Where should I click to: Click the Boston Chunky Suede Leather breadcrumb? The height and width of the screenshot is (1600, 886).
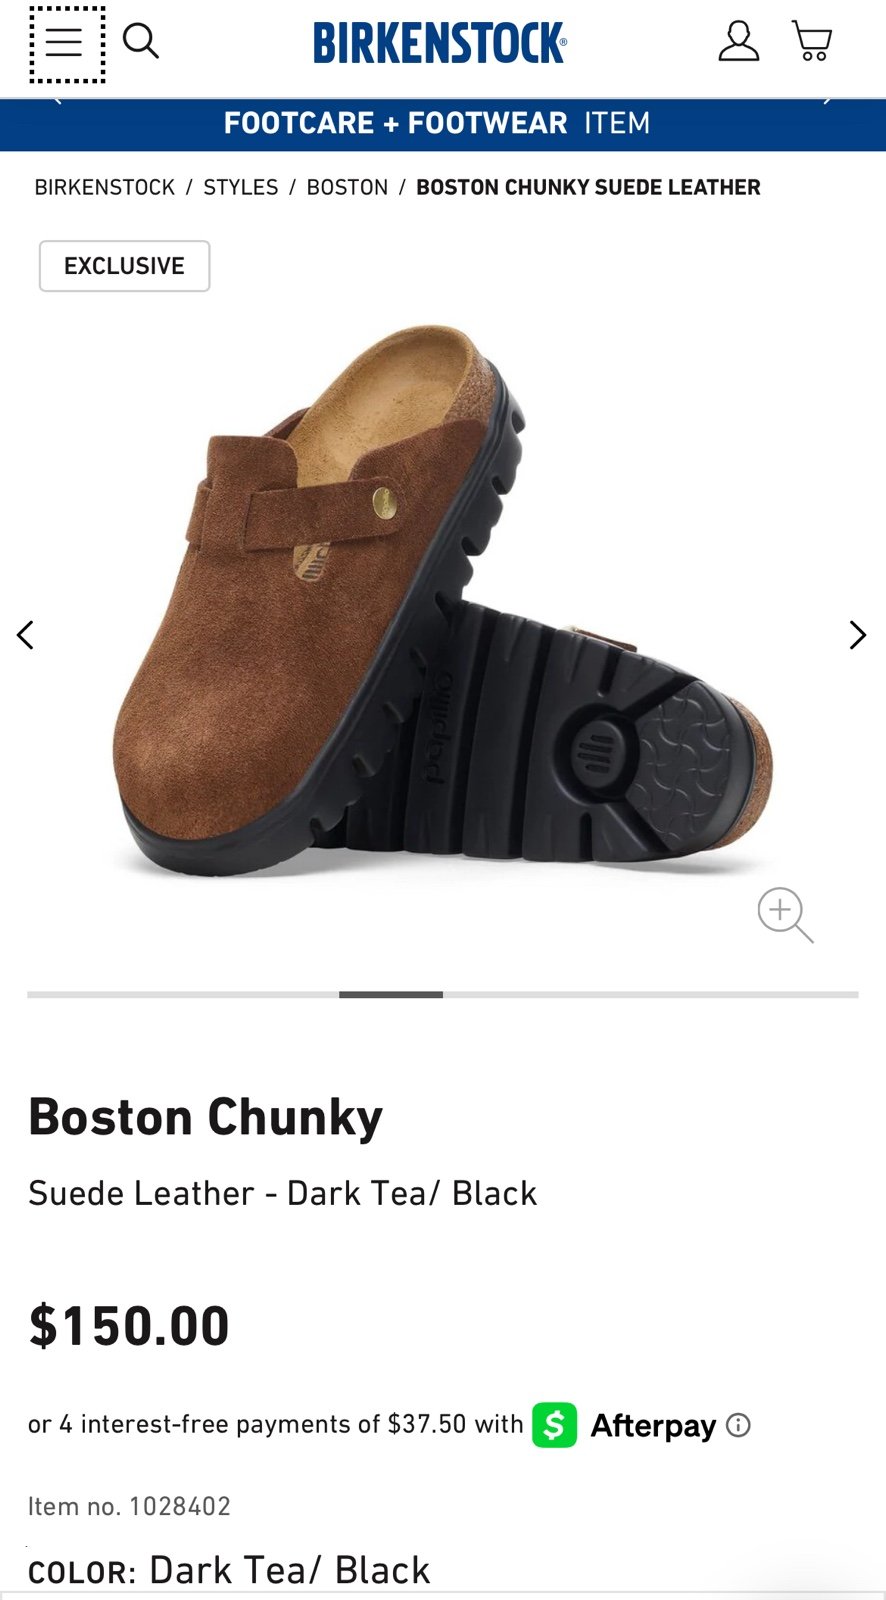coord(588,187)
